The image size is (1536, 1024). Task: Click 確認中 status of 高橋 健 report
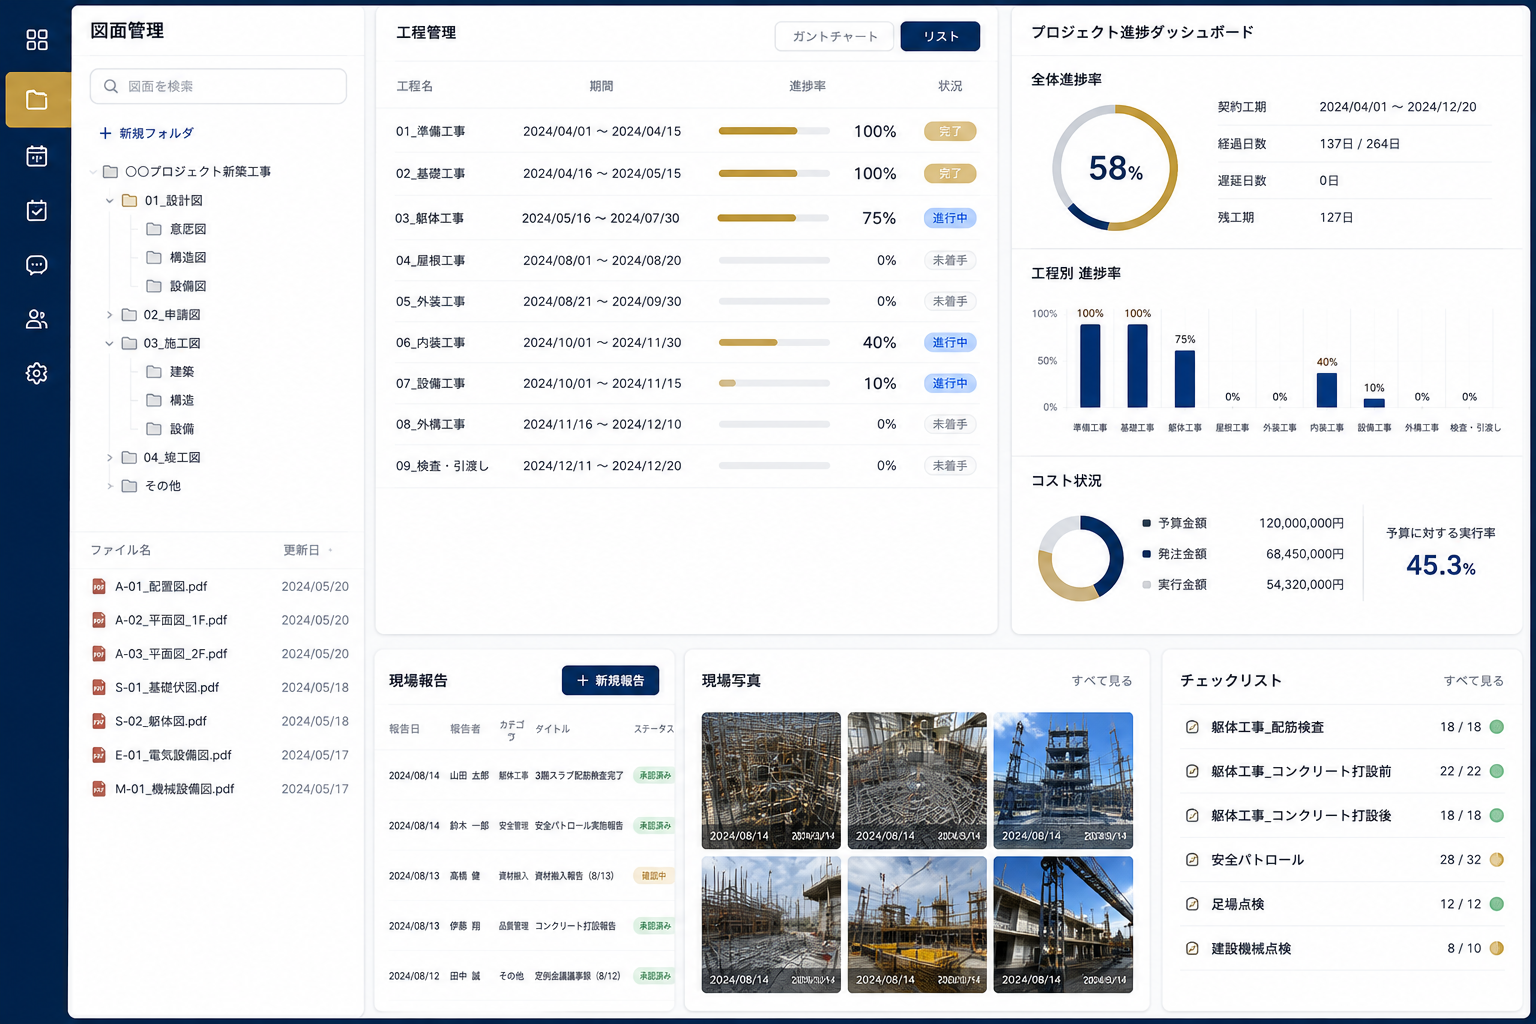point(654,876)
